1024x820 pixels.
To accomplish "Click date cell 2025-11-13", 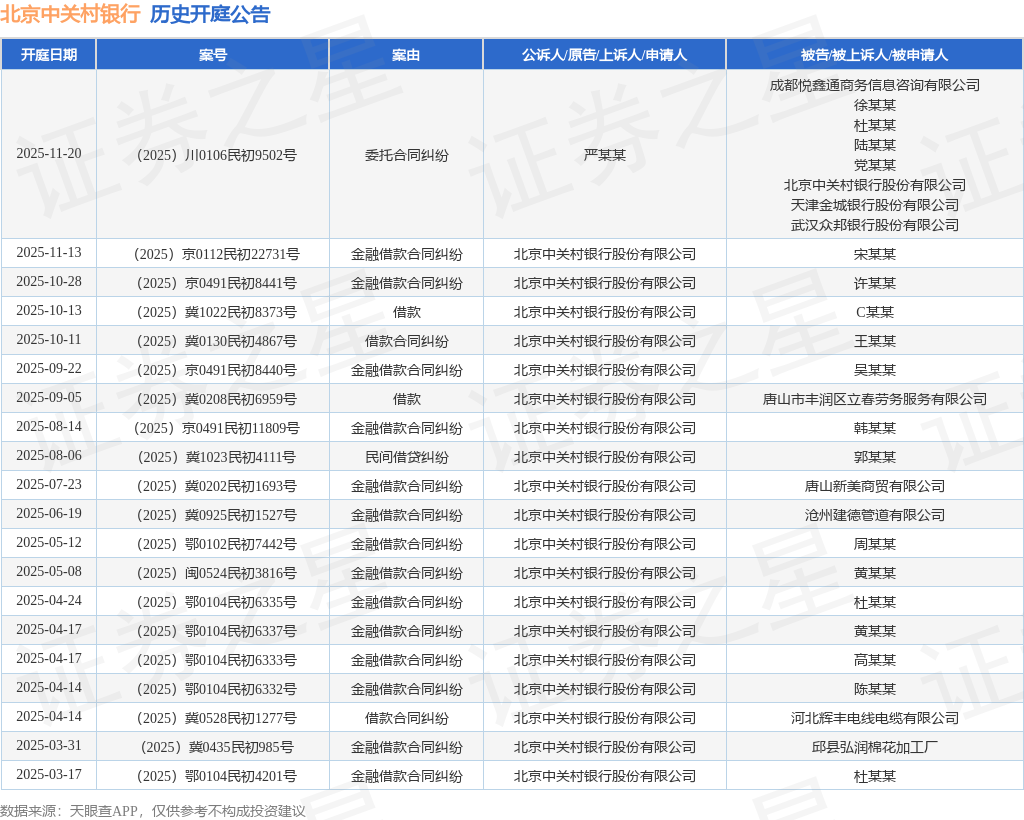I will pos(49,253).
